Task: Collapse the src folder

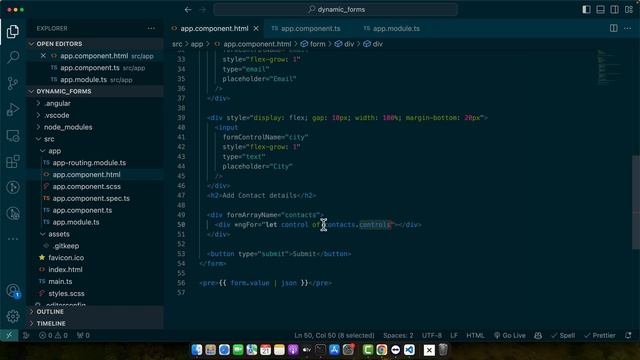Action: tap(96, 139)
